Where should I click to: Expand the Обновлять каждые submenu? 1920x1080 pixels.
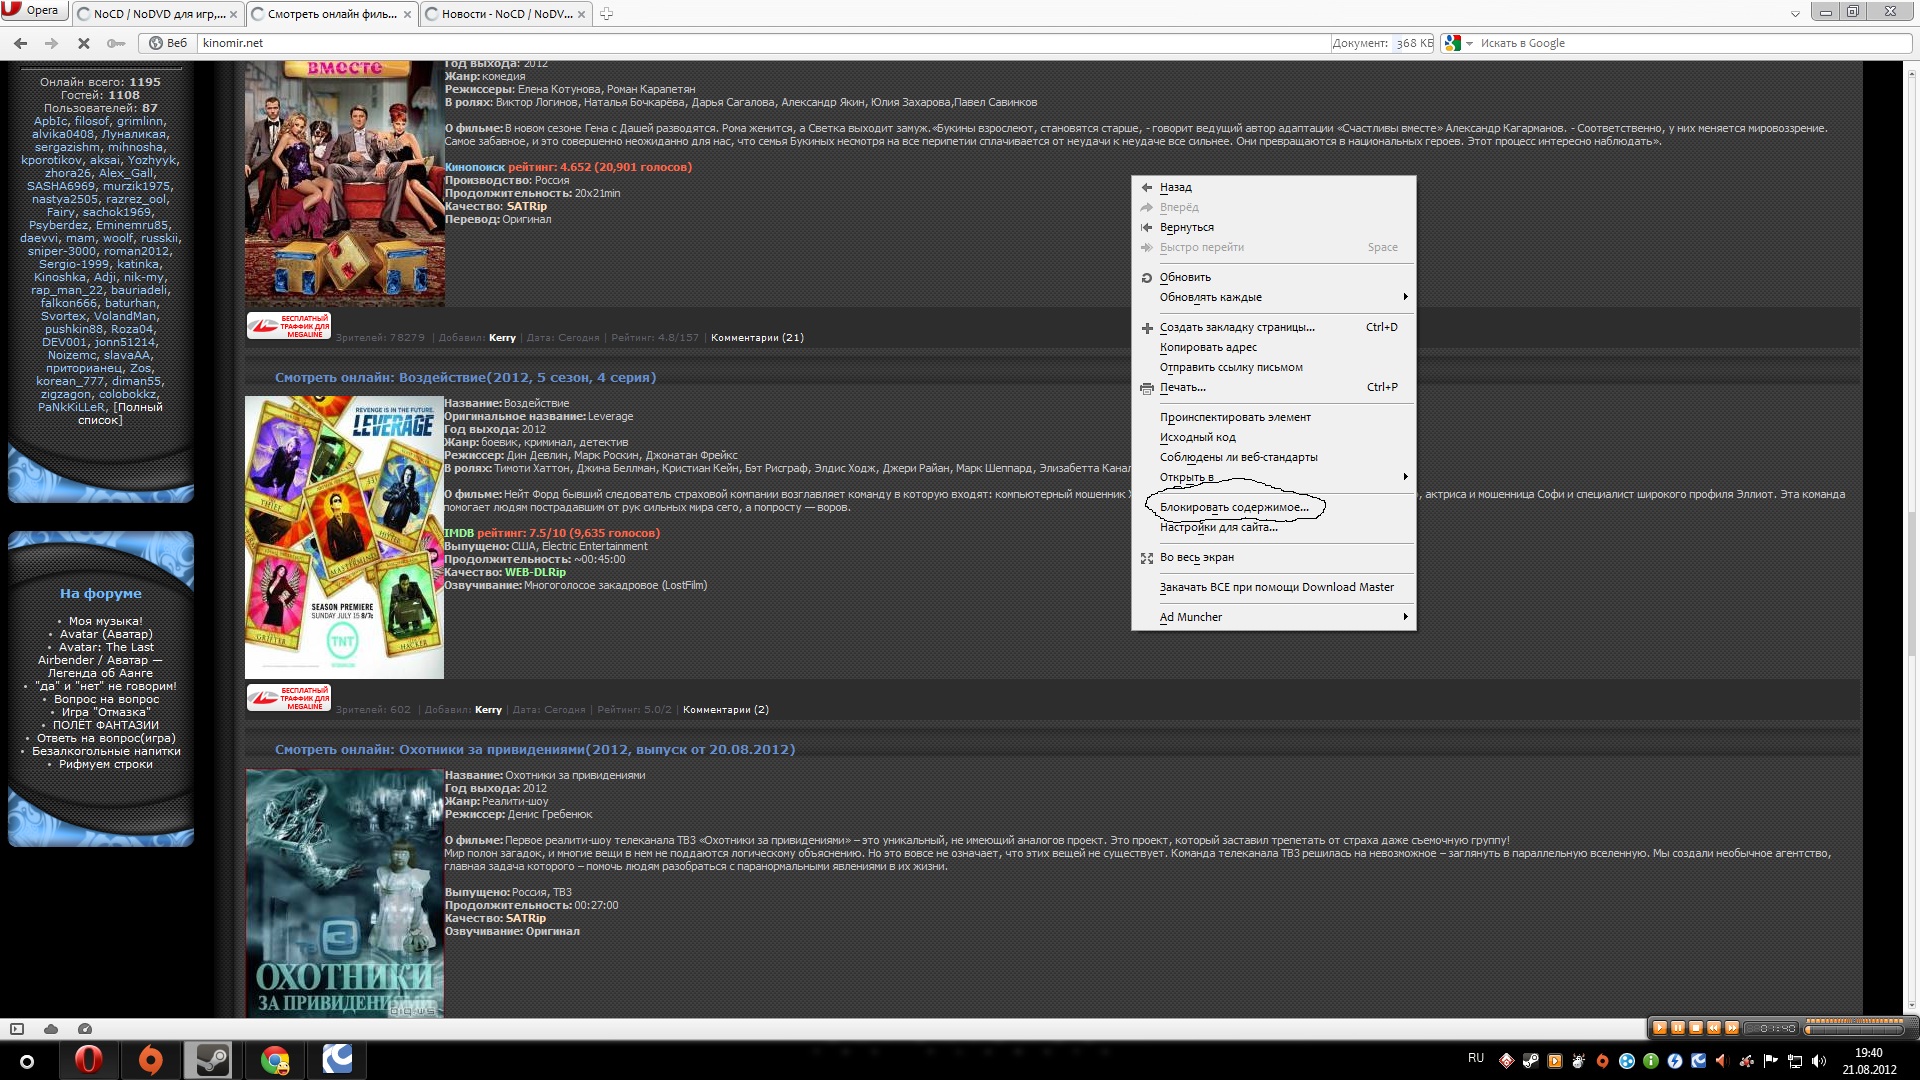click(1274, 297)
